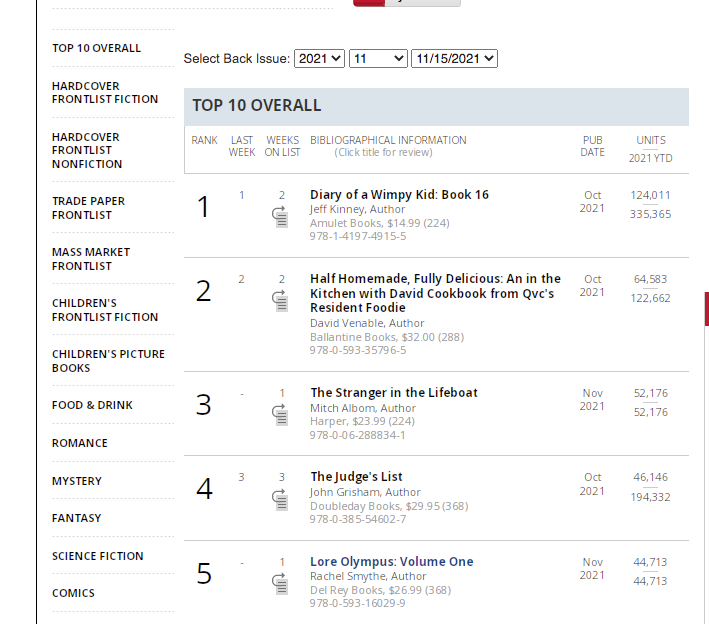Select Hardcover Frontlist Fiction in sidebar
The width and height of the screenshot is (709, 624).
(105, 93)
